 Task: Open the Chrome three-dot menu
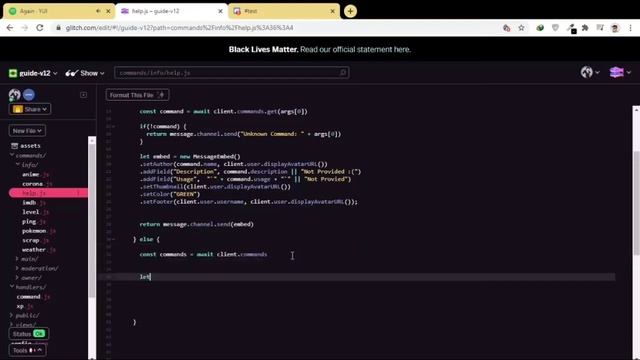631,28
